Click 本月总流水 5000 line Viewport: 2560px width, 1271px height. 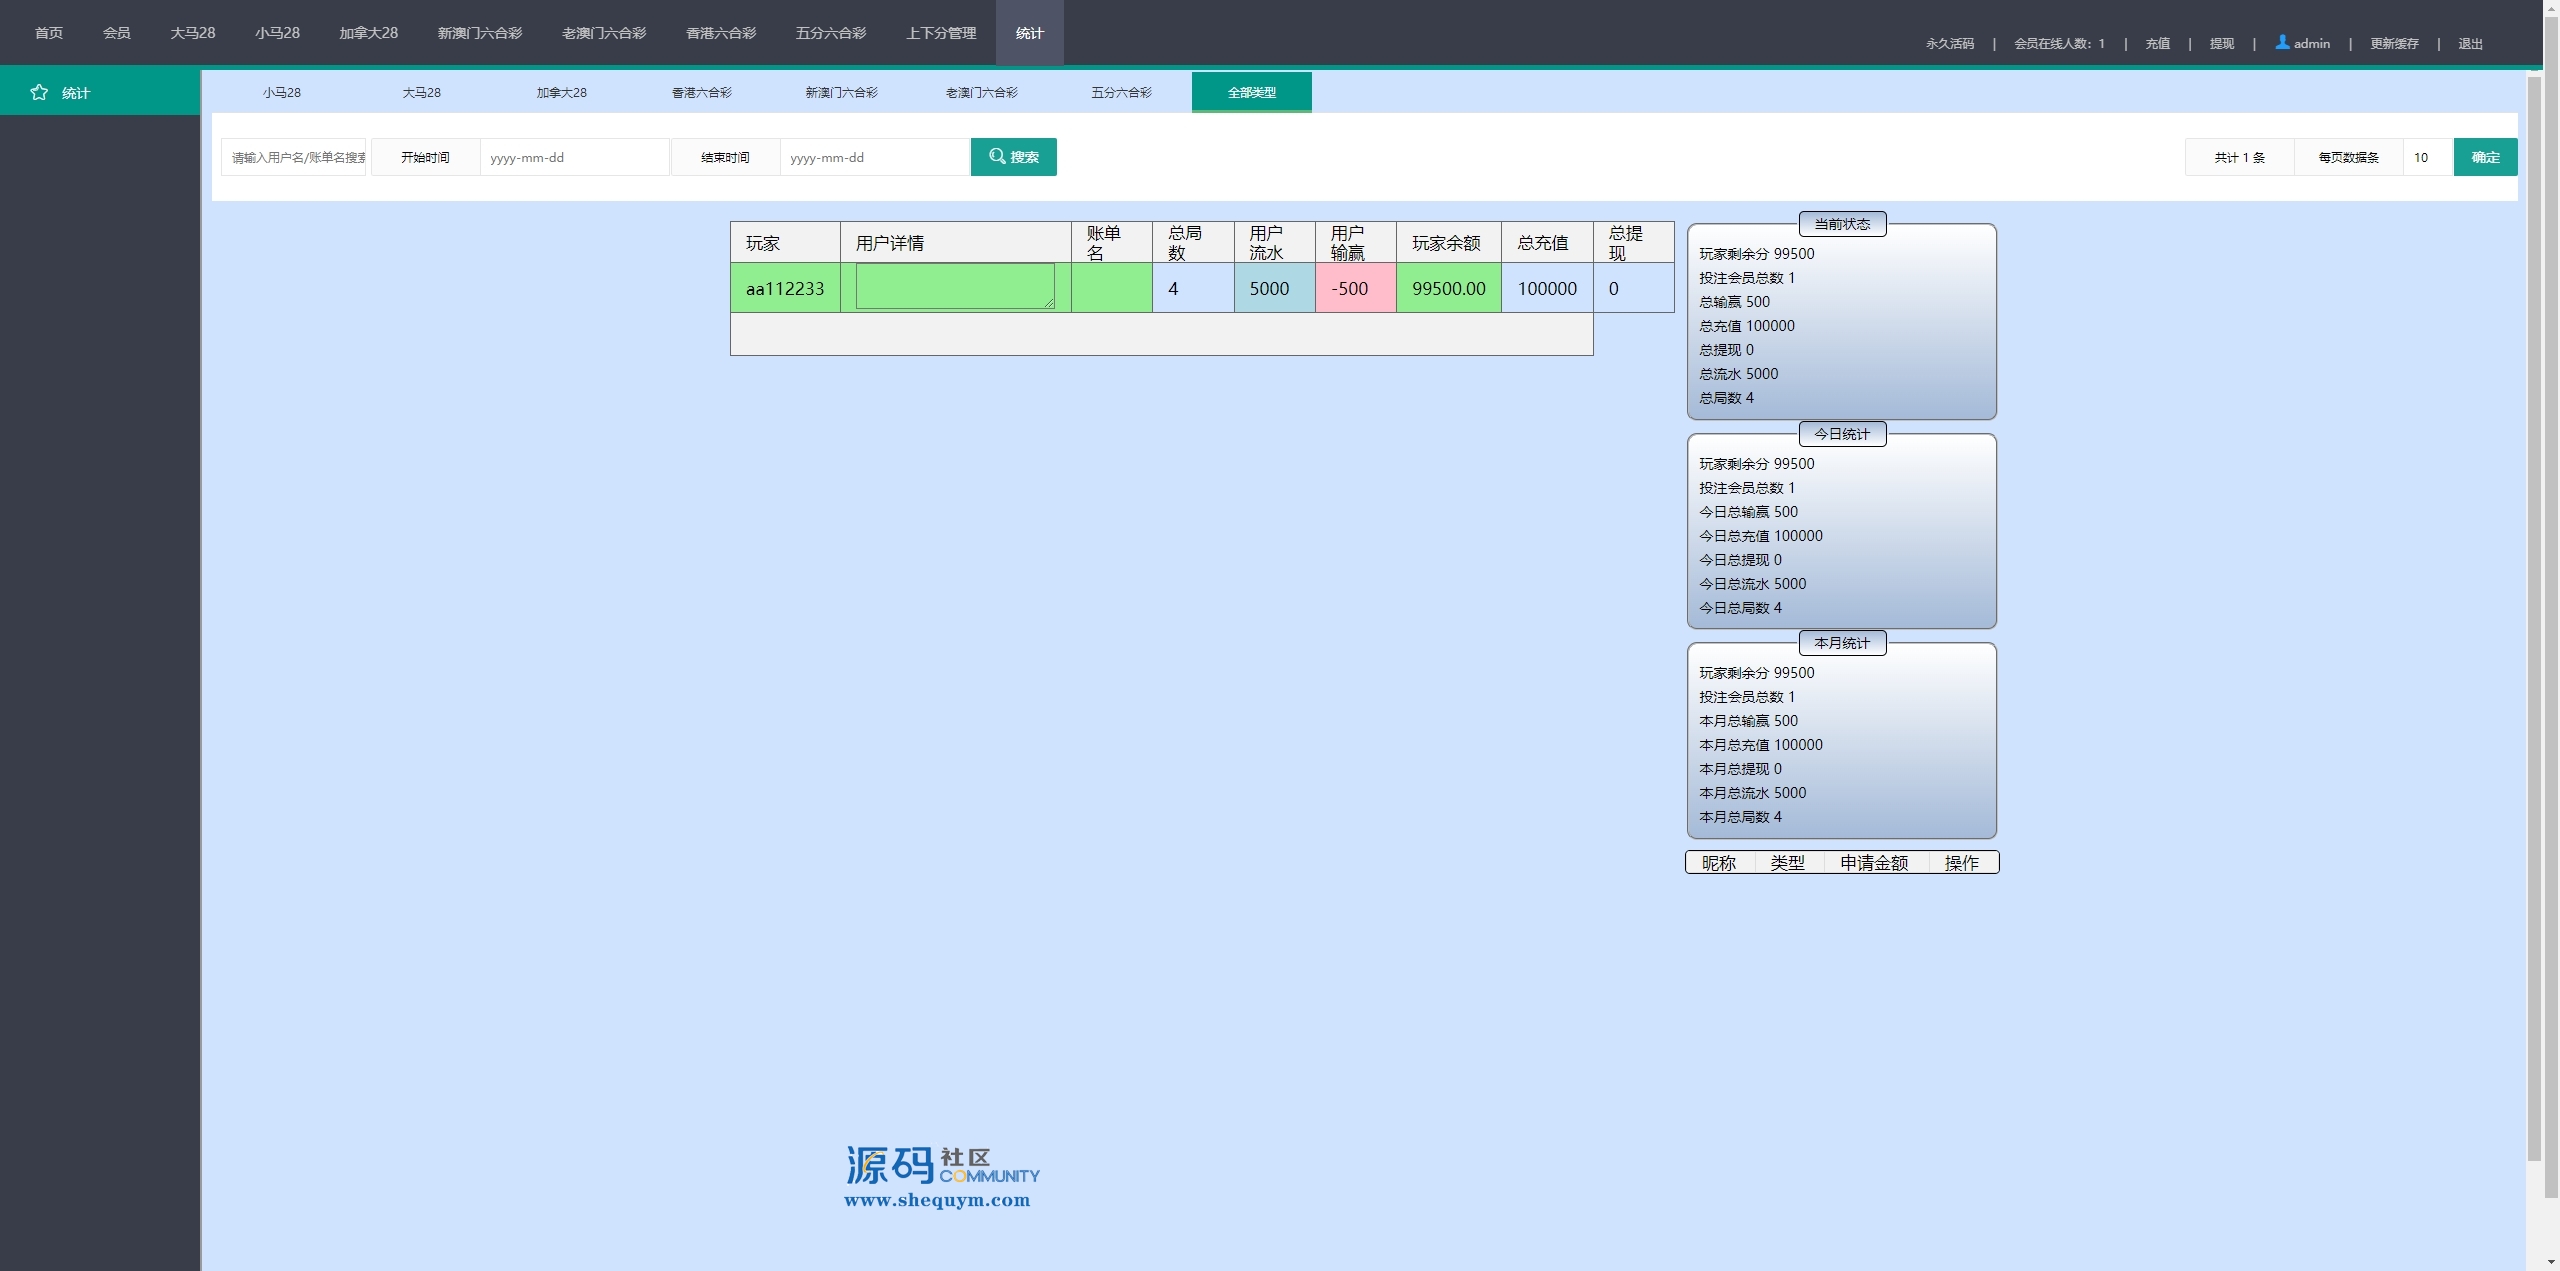click(x=1753, y=792)
